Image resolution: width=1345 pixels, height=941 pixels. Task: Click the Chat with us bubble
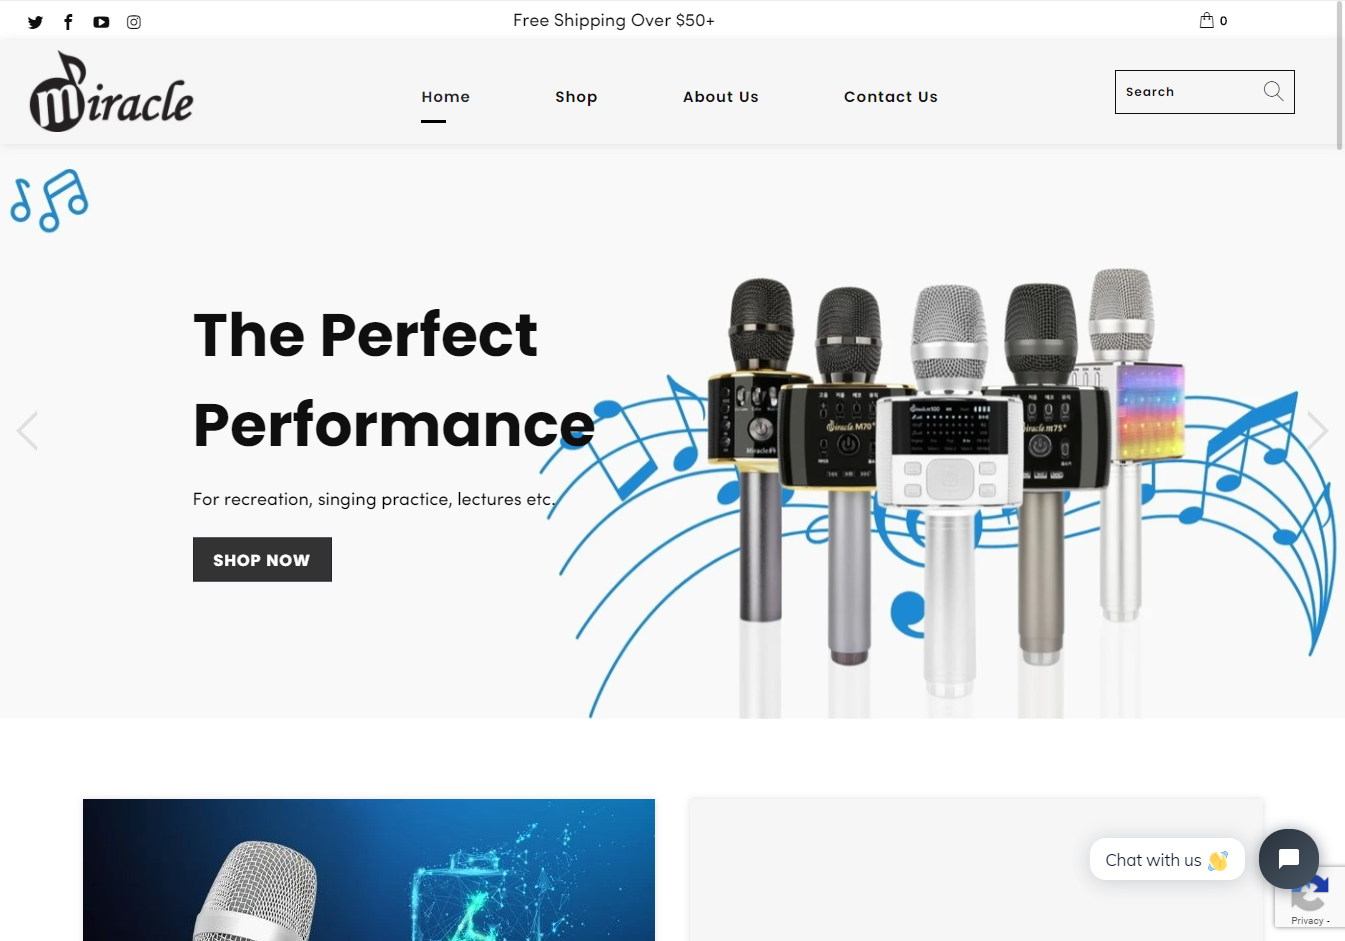(x=1166, y=860)
